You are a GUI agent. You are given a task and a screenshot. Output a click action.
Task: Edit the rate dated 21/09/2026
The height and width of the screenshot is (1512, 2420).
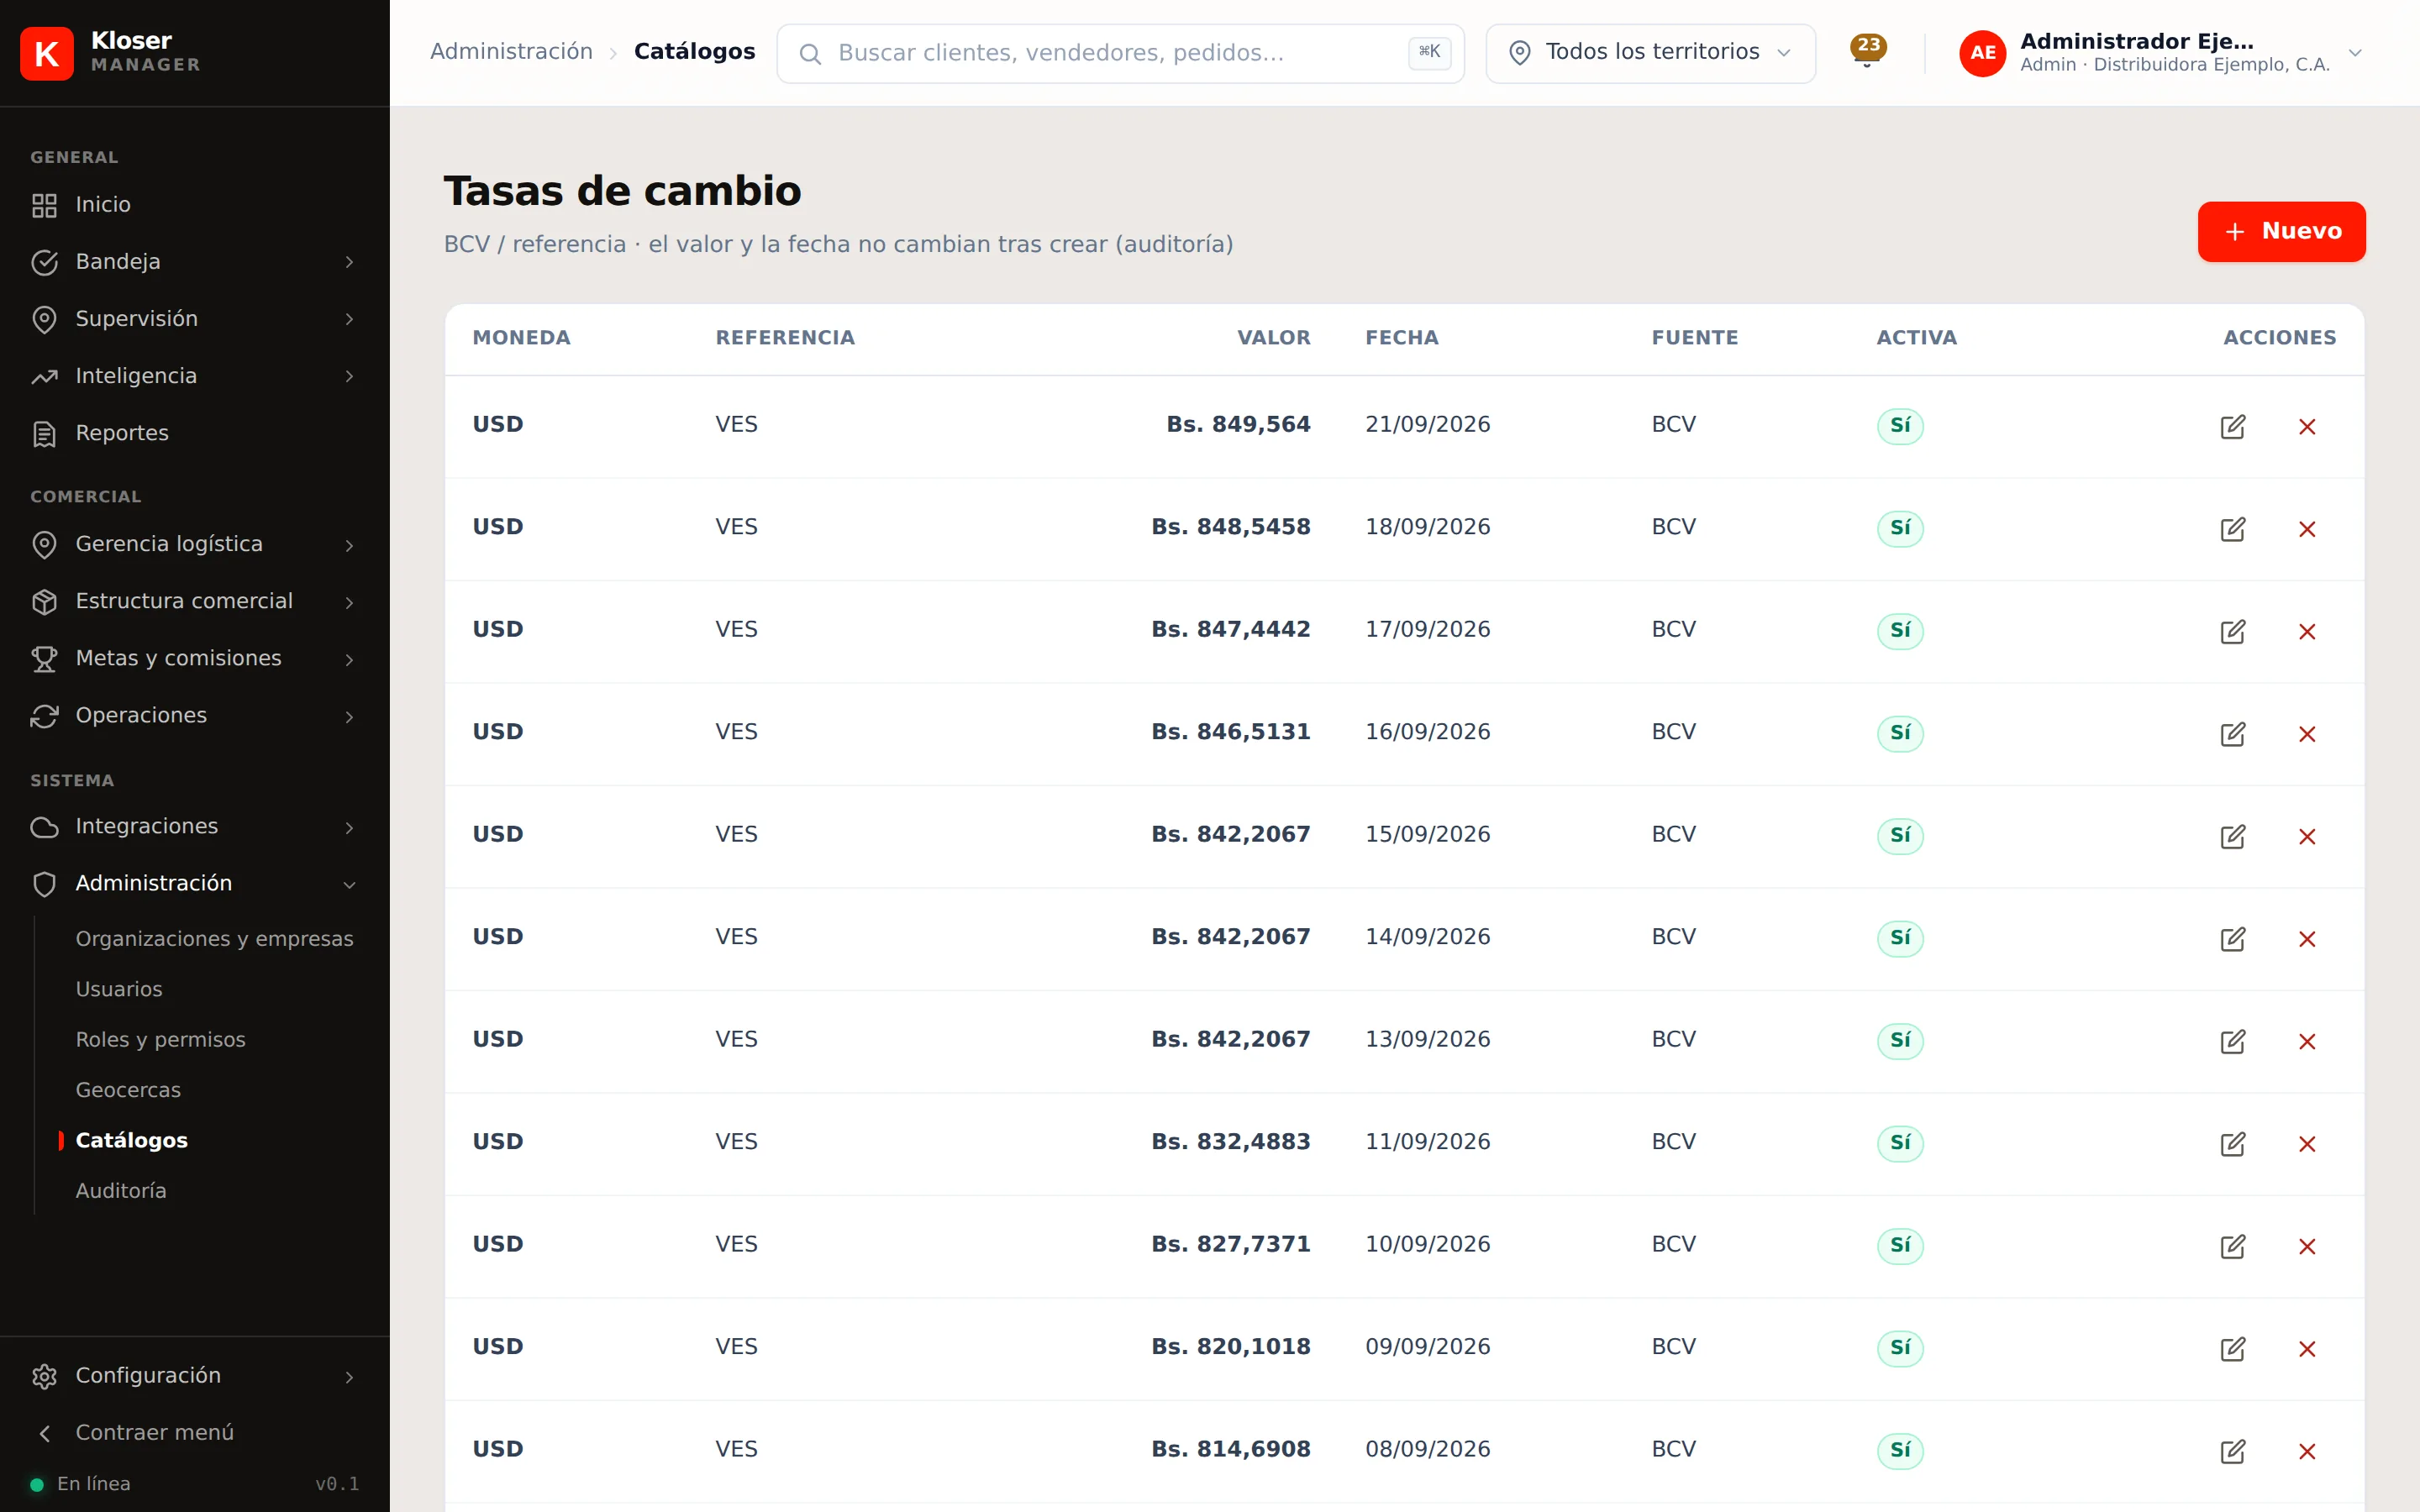[x=2232, y=427]
